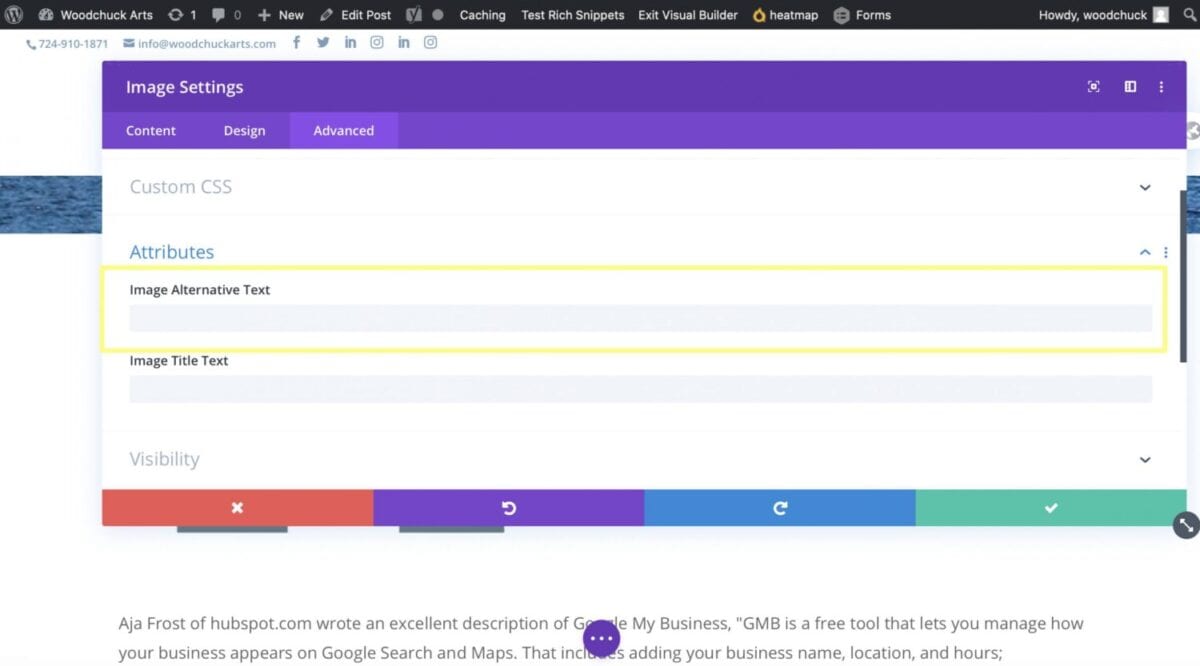Expand the Visibility section
1200x666 pixels.
1145,459
